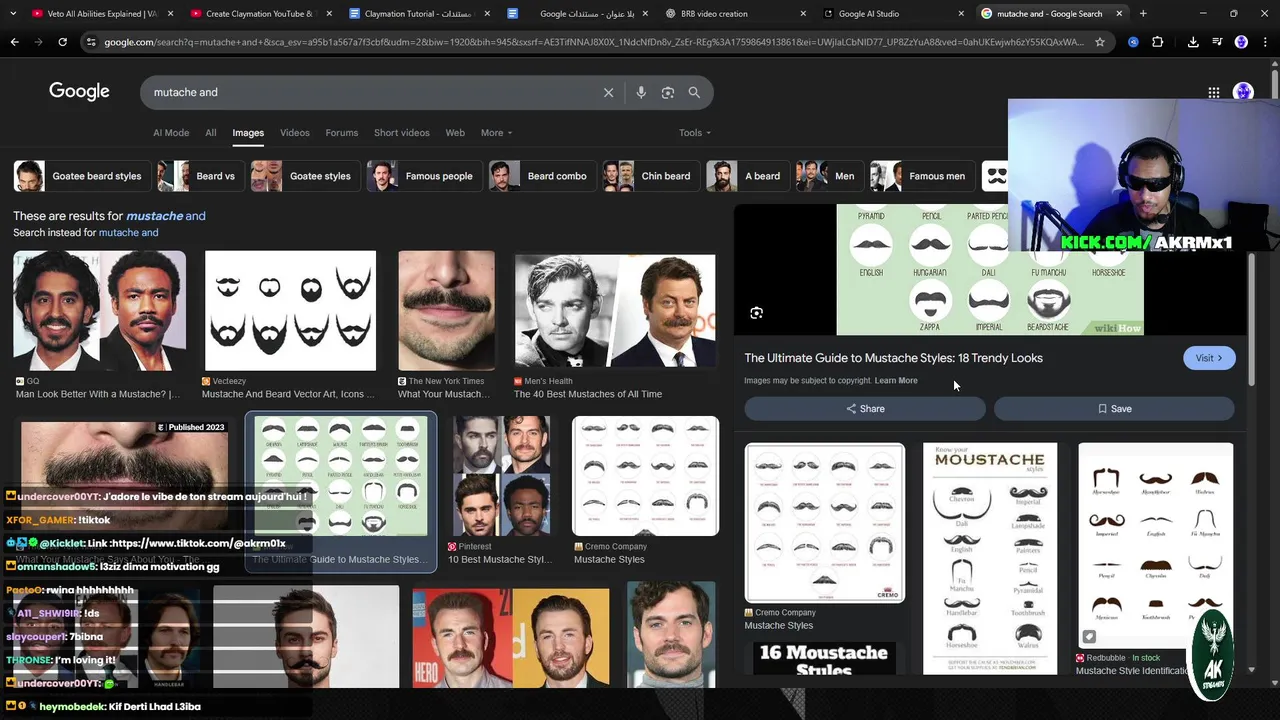Filter by Goatee beard styles chip
The height and width of the screenshot is (720, 1280).
tap(81, 176)
